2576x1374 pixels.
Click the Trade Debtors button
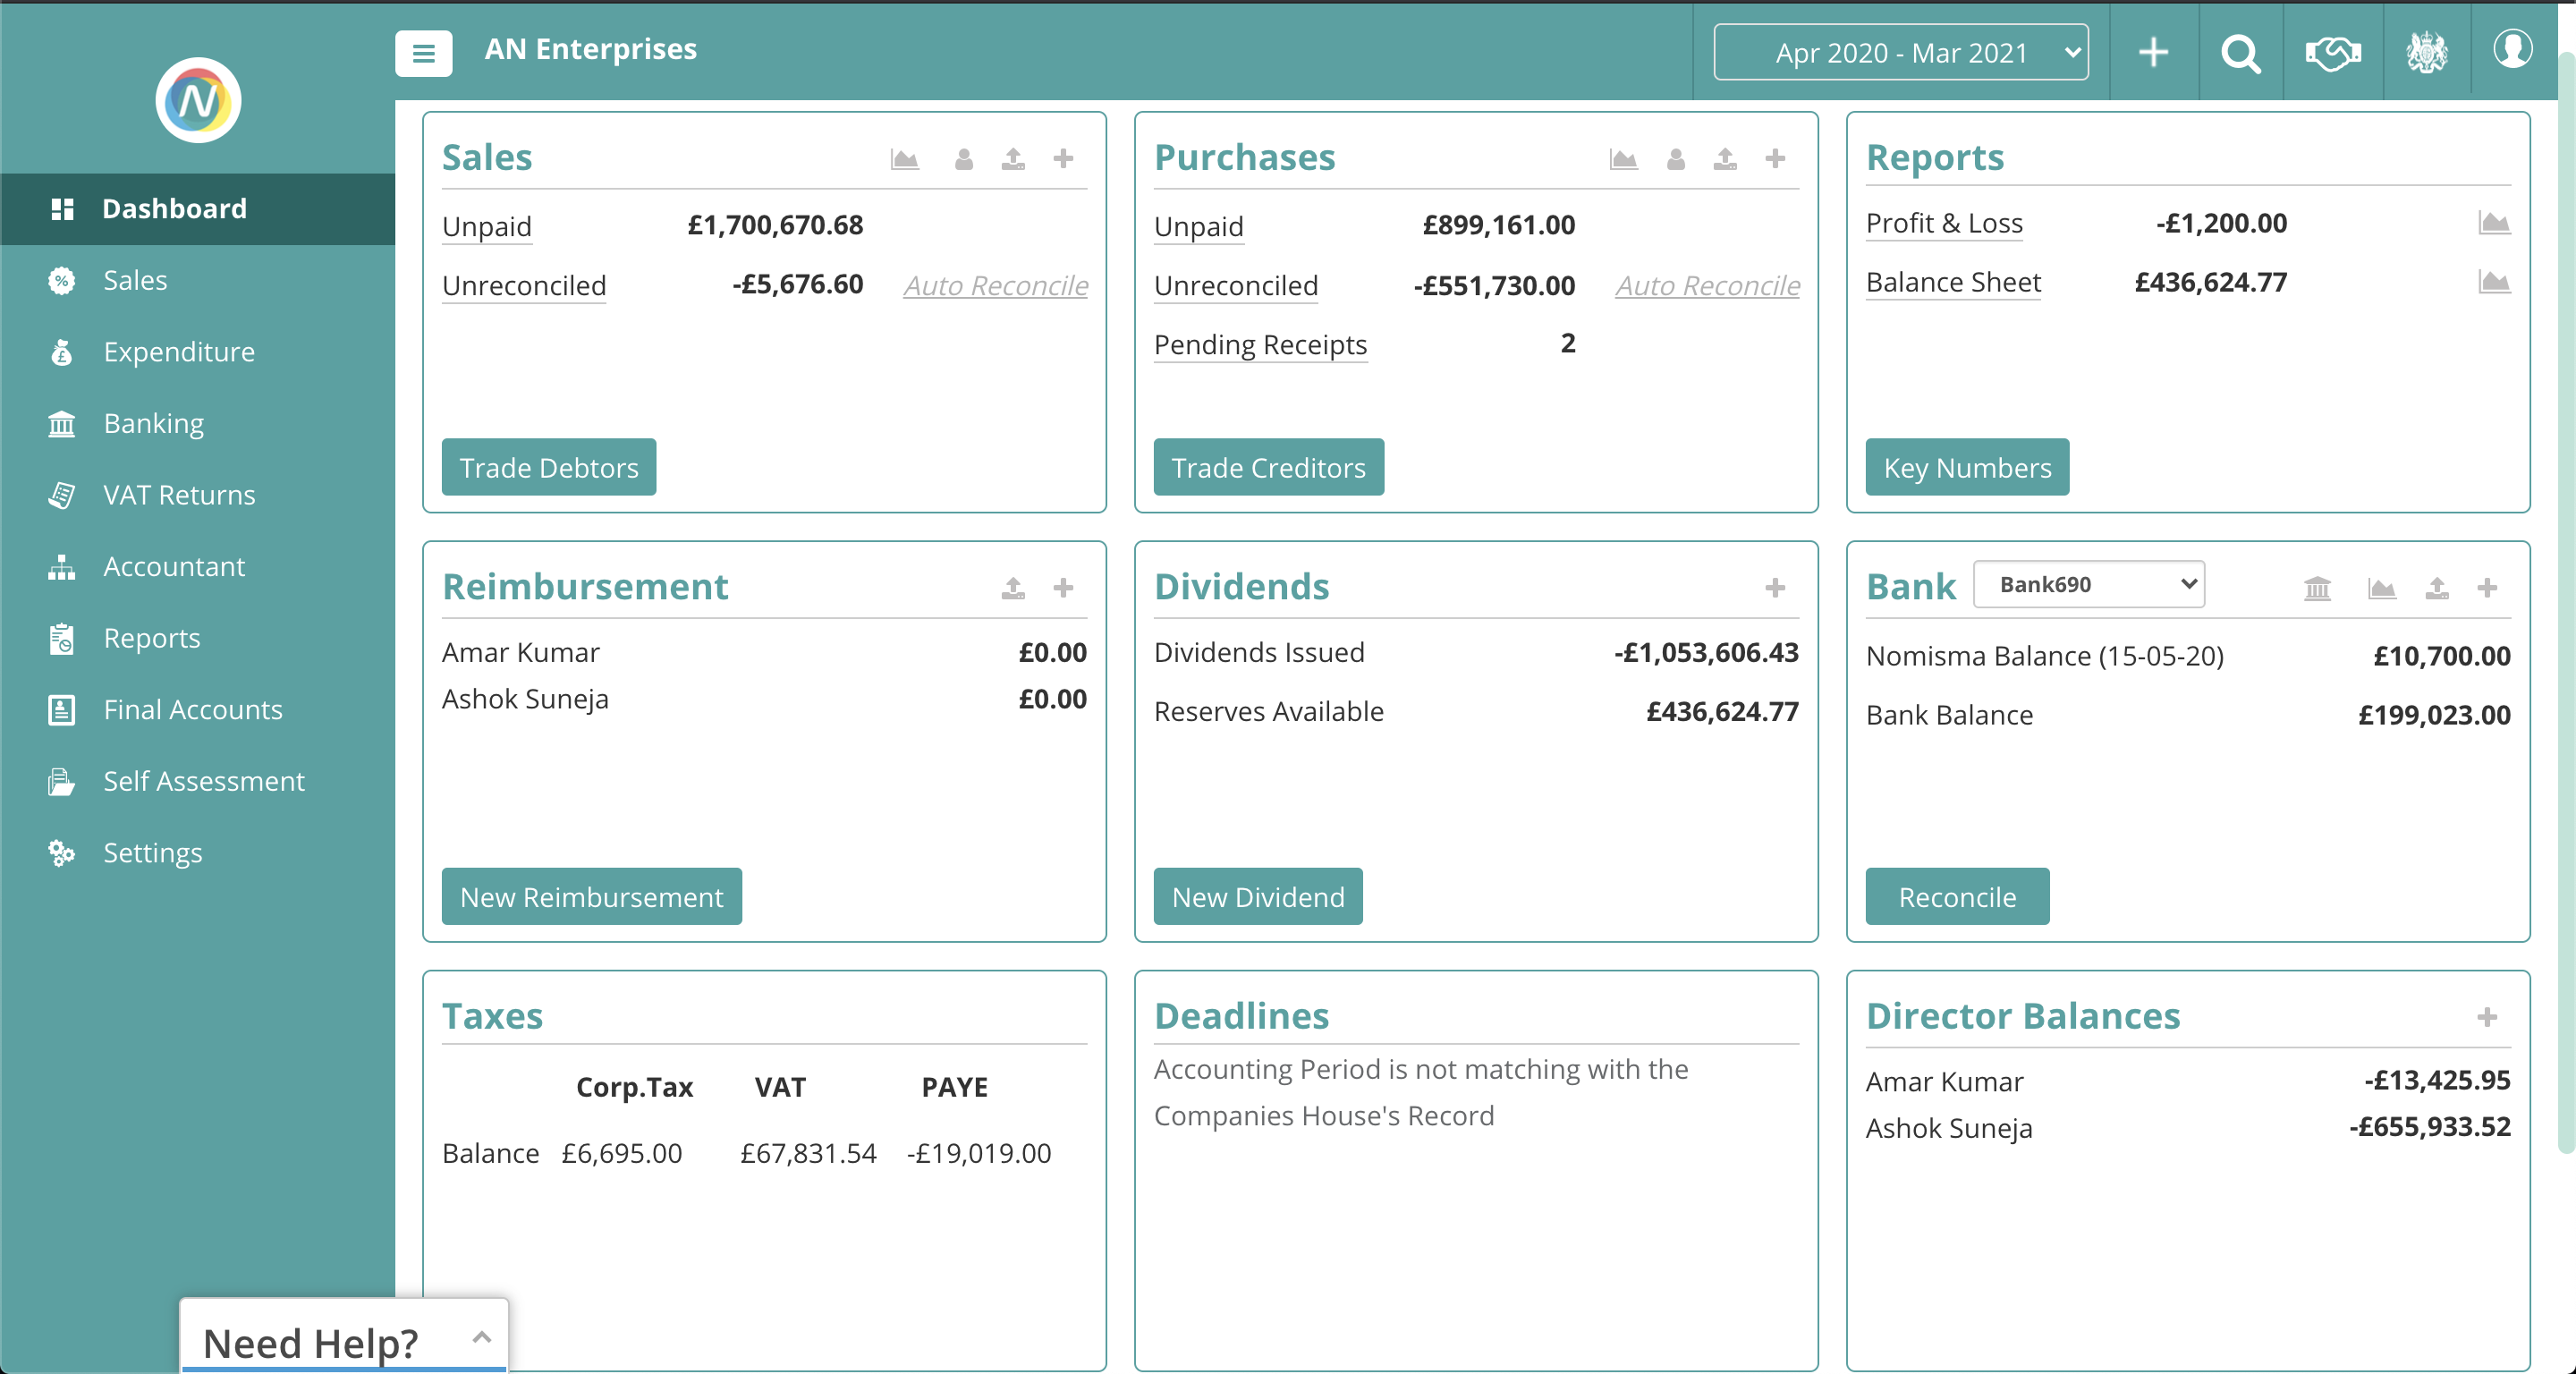pyautogui.click(x=548, y=467)
